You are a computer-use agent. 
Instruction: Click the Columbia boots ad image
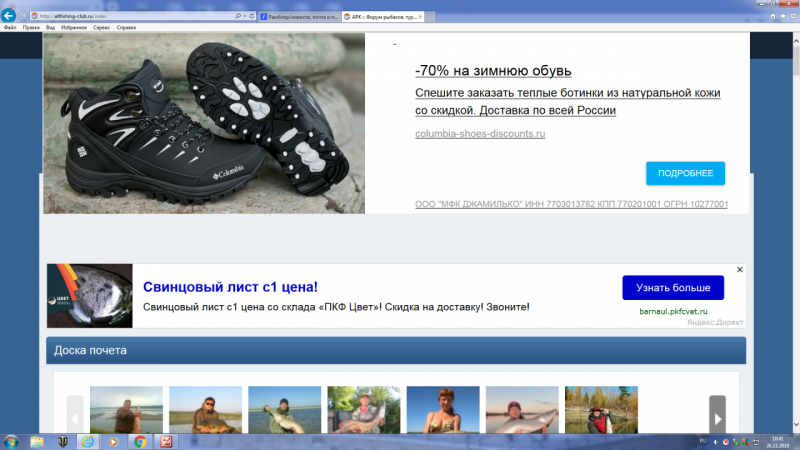[x=204, y=123]
